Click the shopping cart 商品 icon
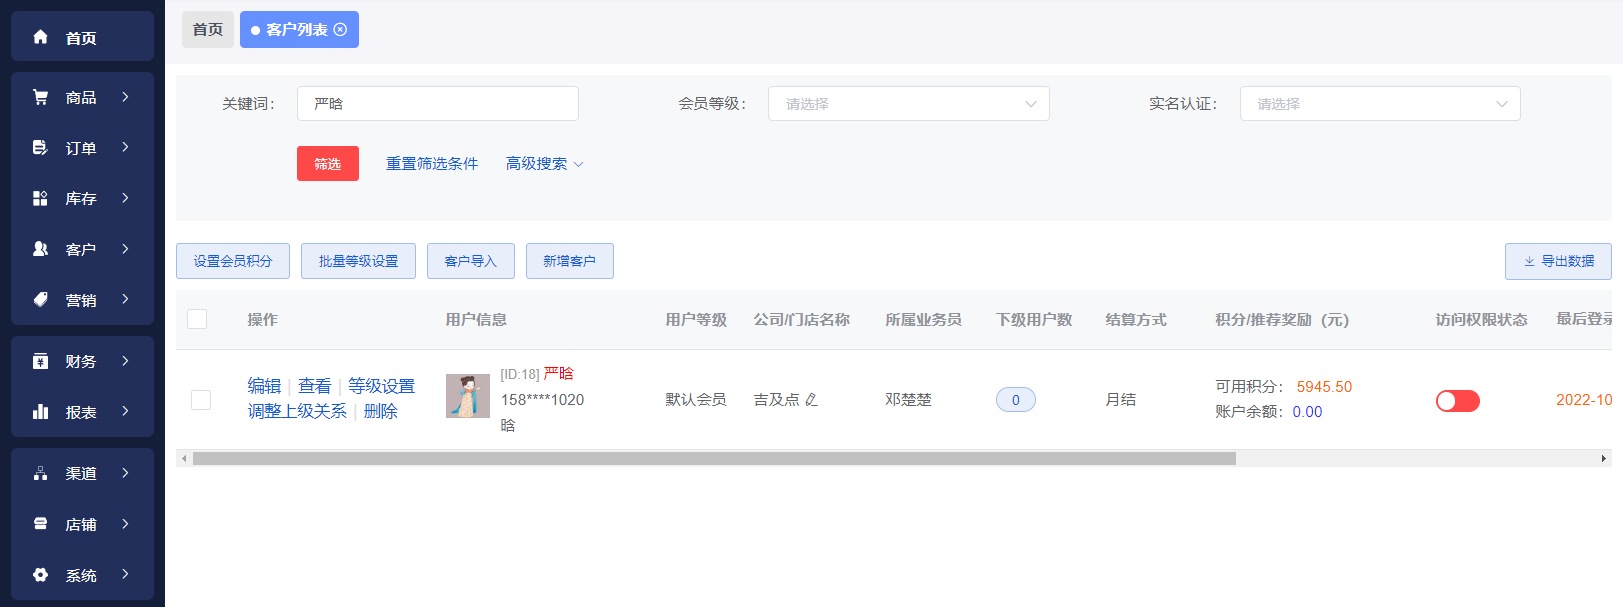This screenshot has height=607, width=1623. pos(40,97)
